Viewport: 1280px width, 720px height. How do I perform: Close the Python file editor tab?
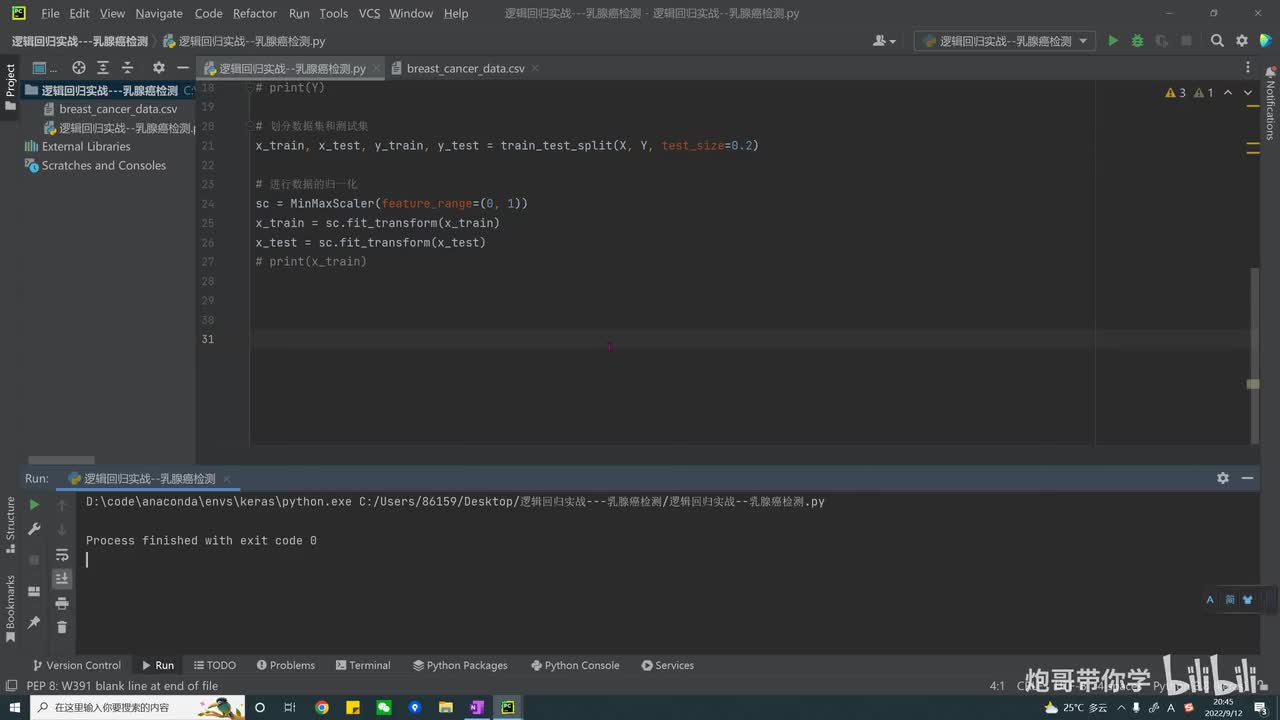point(376,69)
